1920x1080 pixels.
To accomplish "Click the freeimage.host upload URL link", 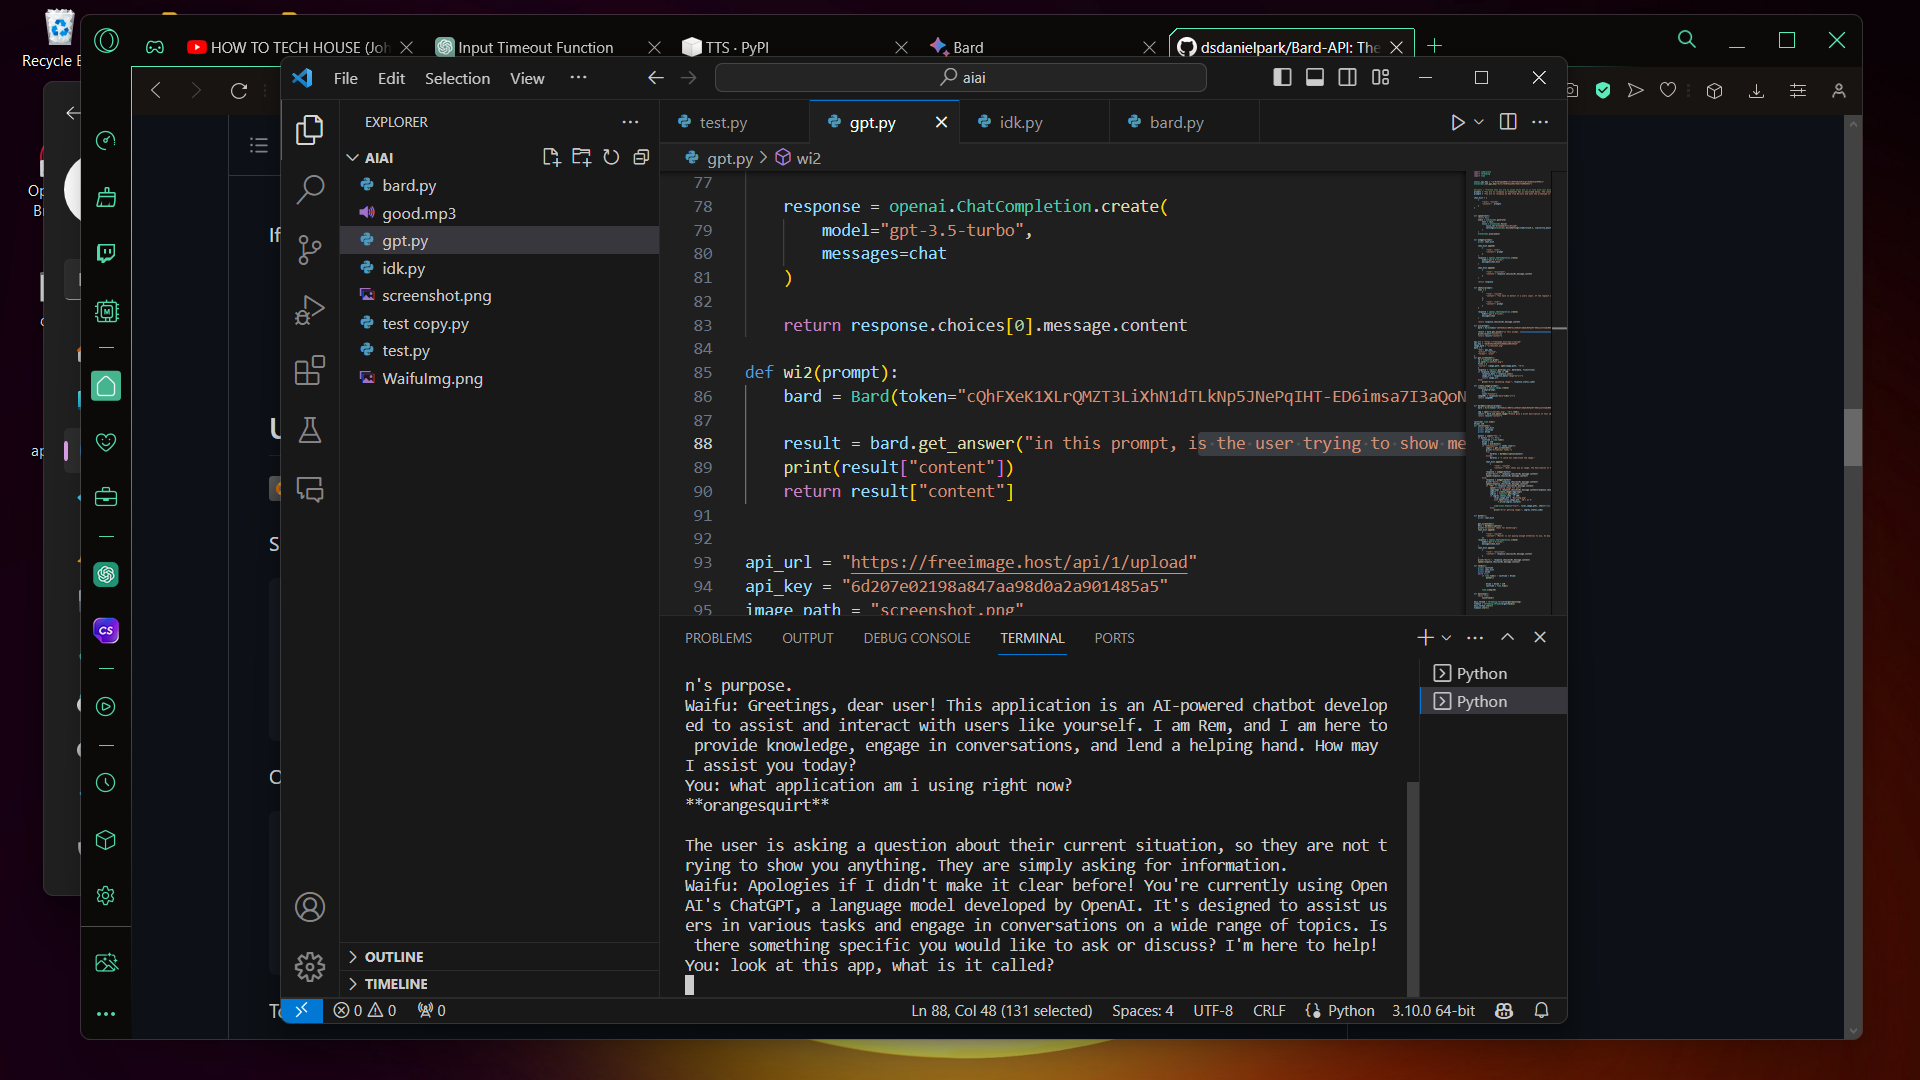I will point(1018,563).
